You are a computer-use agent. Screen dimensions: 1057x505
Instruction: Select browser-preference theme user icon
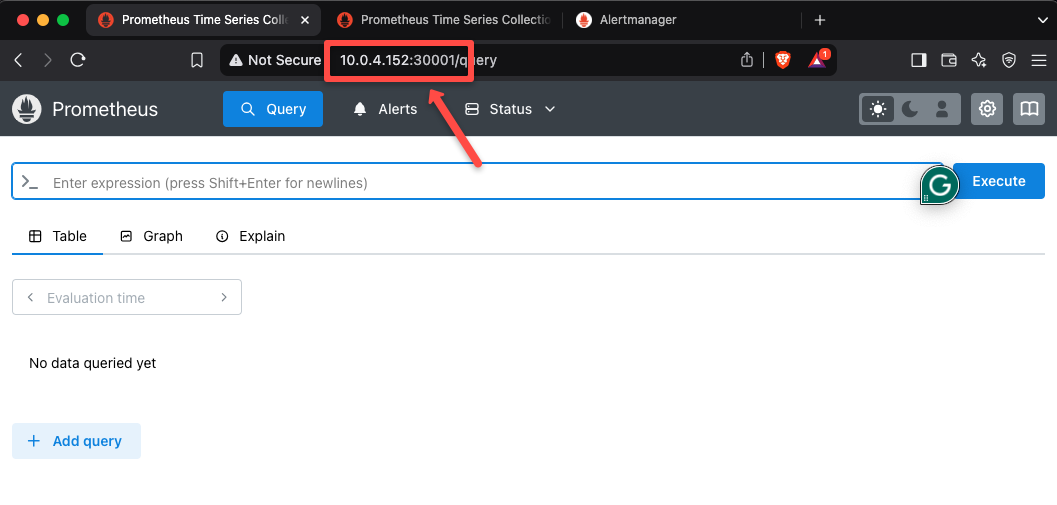(x=942, y=109)
